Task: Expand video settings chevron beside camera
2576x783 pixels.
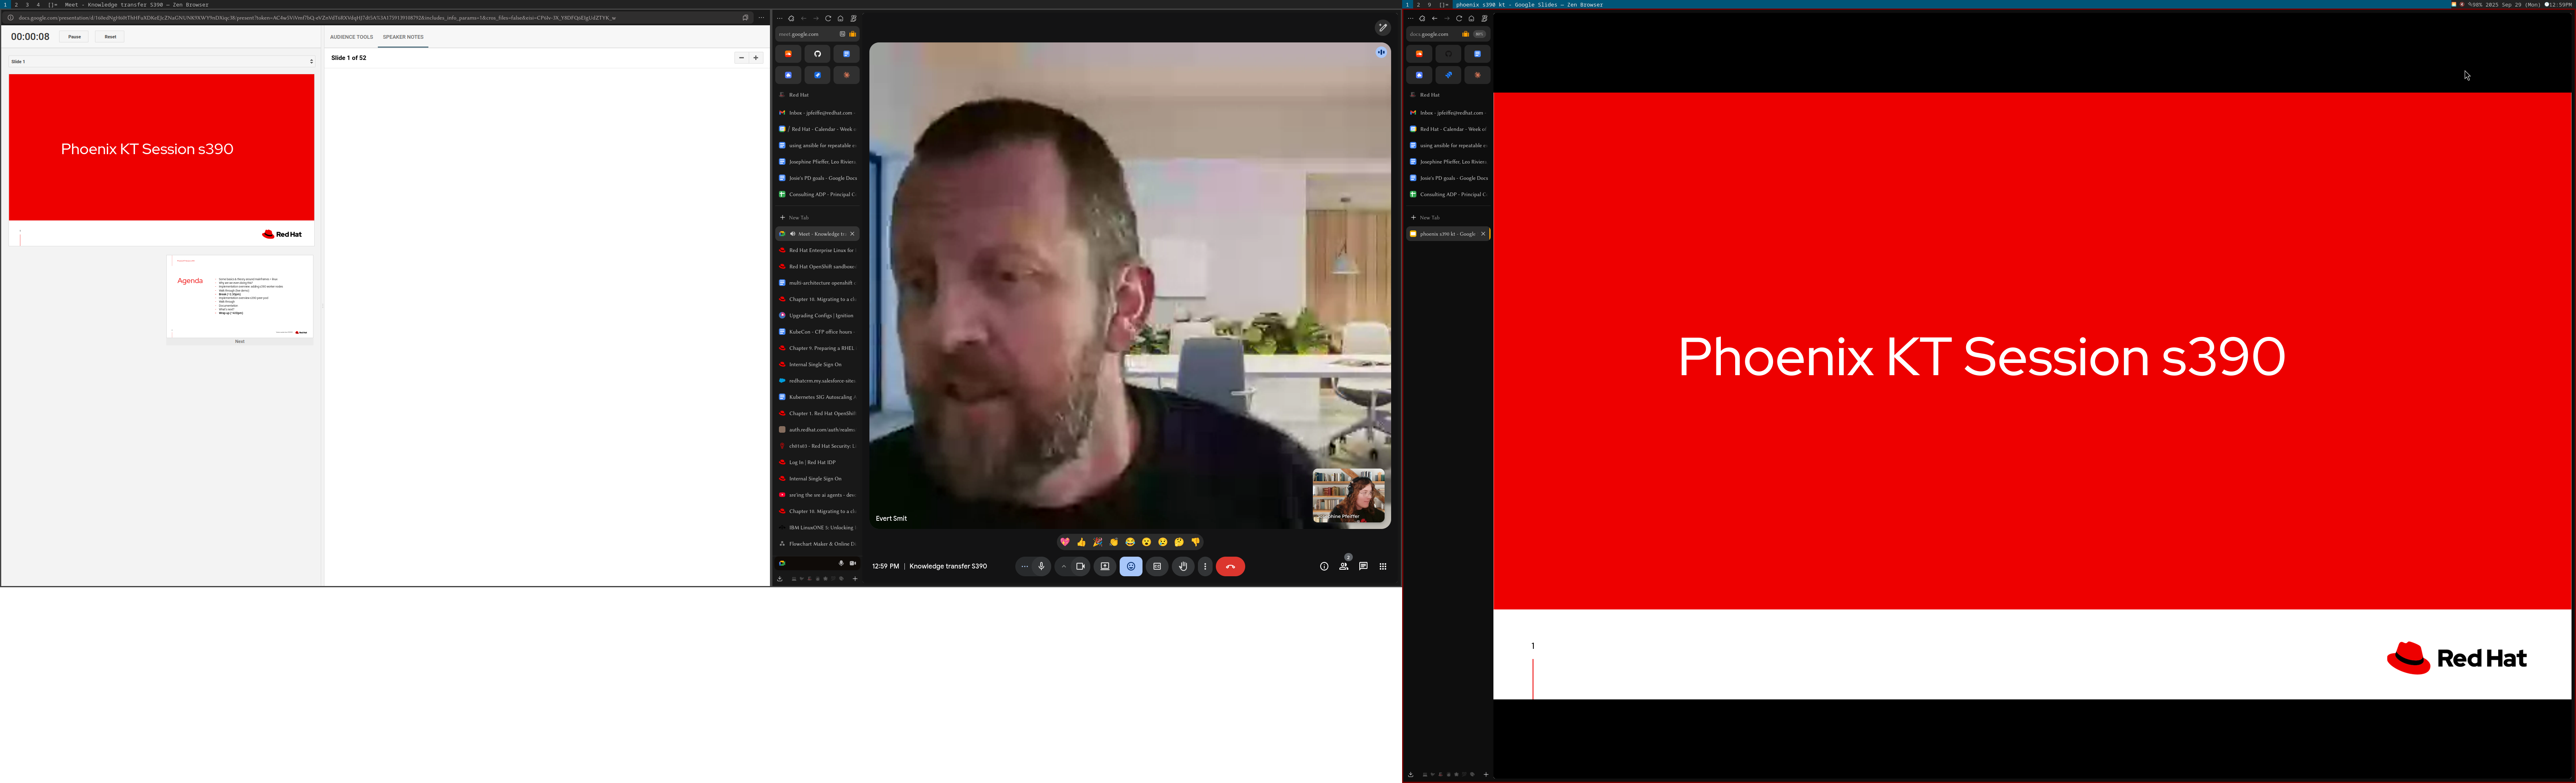Action: [x=1063, y=566]
